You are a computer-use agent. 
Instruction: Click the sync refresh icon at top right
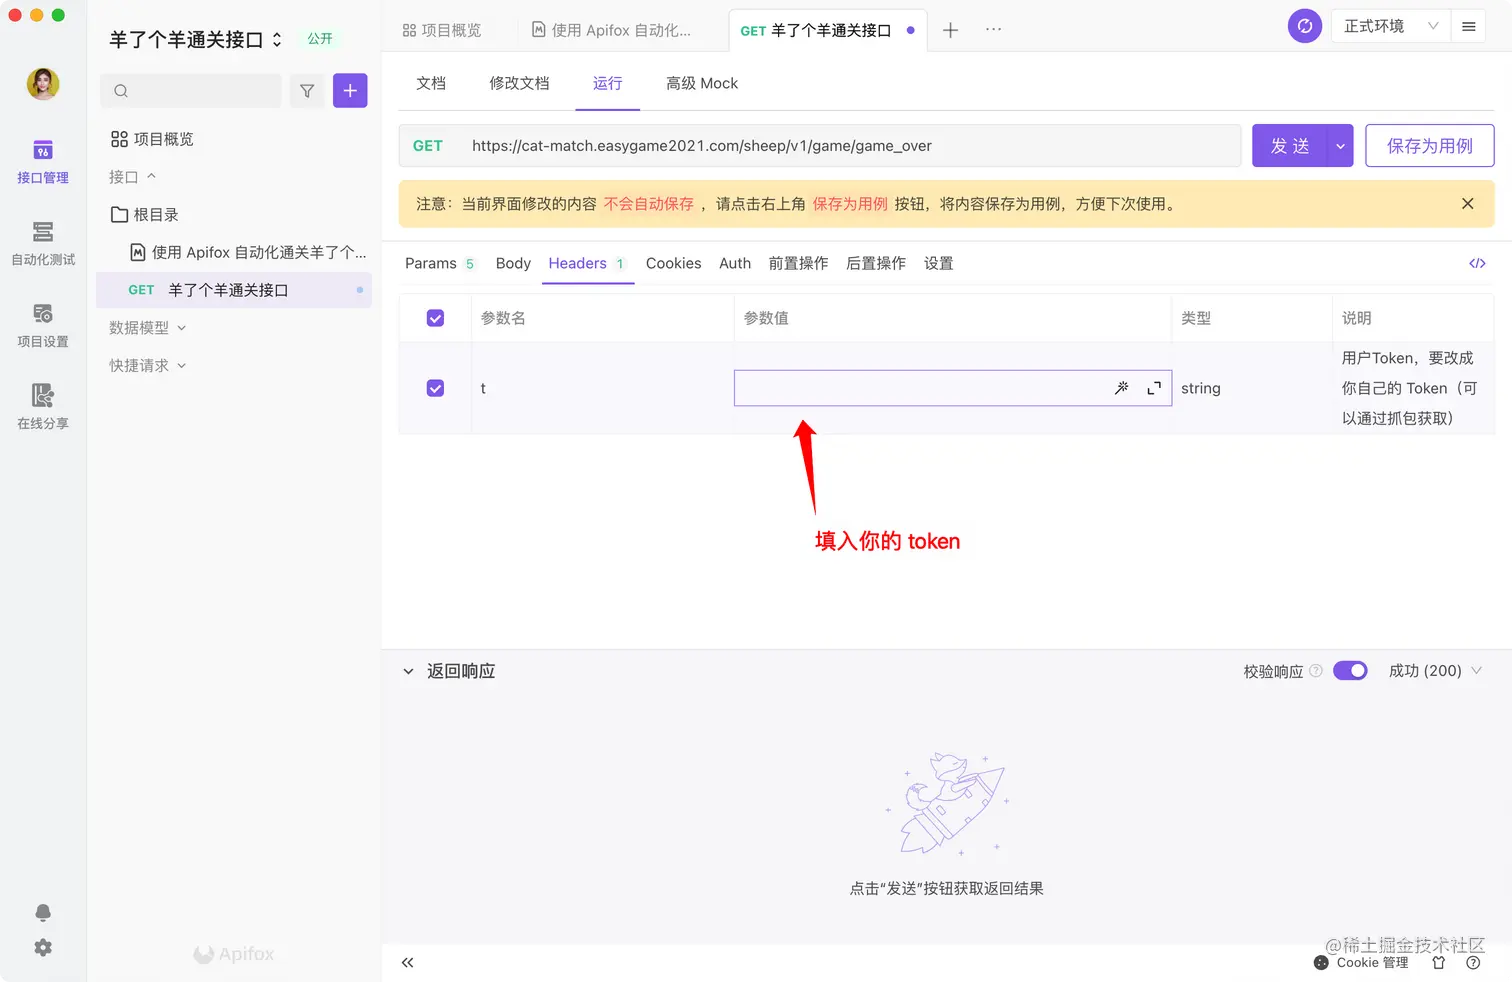point(1305,26)
